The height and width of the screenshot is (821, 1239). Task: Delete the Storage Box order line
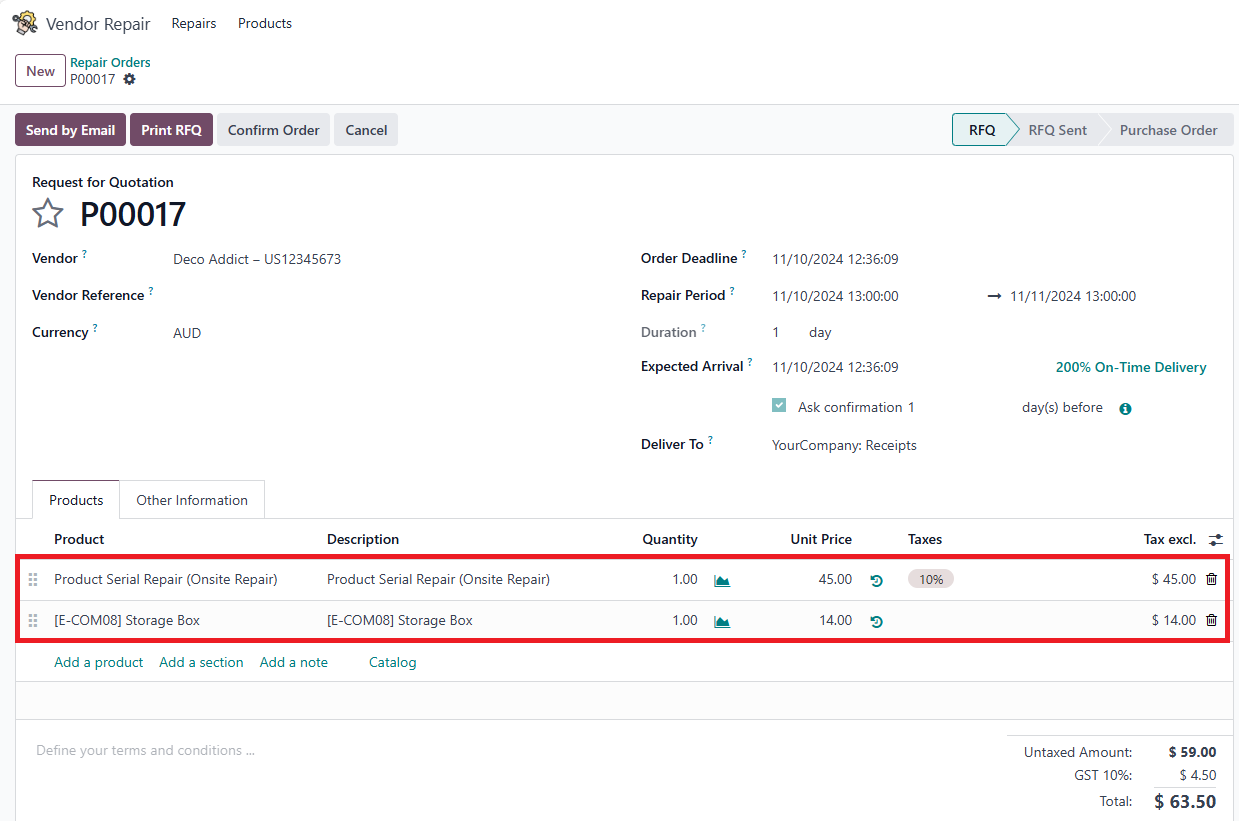[1211, 620]
